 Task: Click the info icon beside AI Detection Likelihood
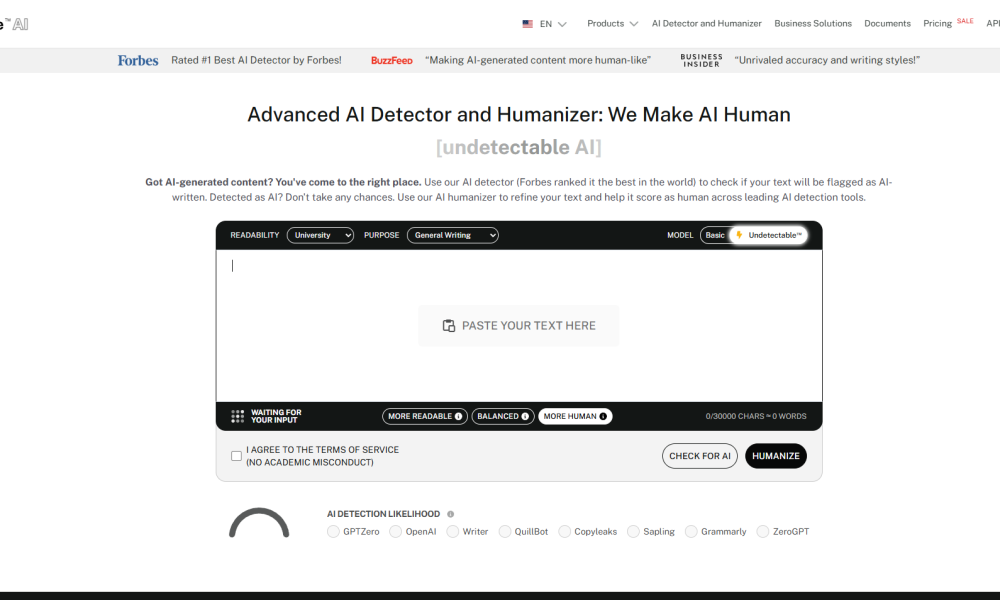click(x=450, y=514)
